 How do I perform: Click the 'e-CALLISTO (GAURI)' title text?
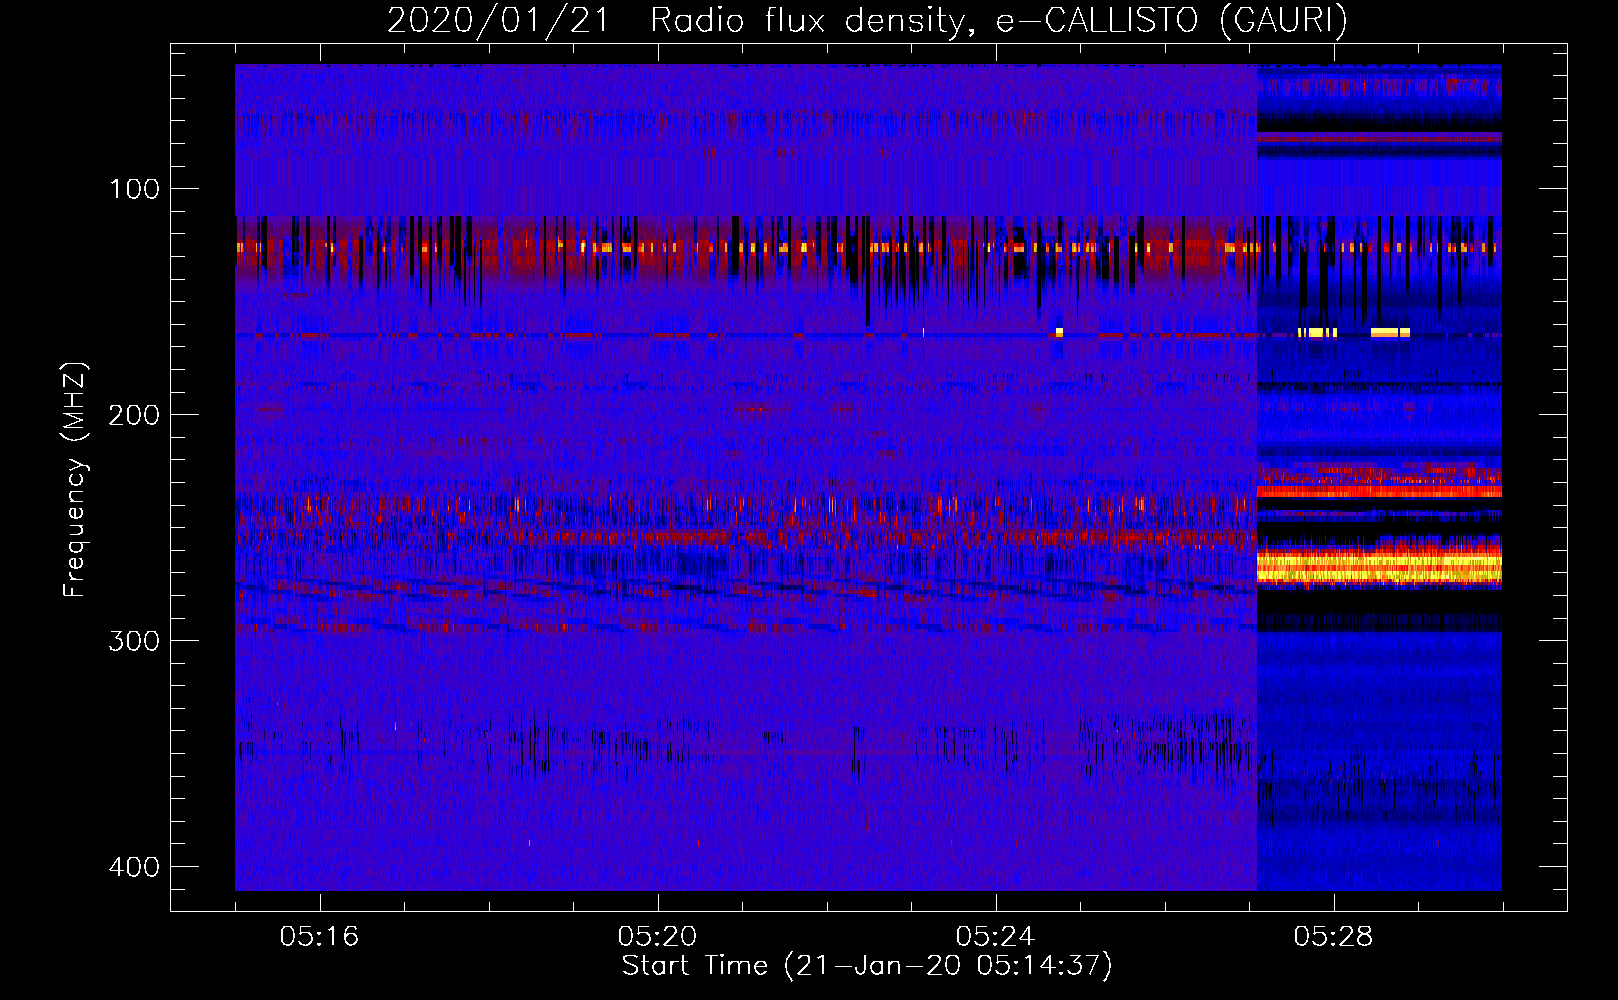(x=1172, y=21)
